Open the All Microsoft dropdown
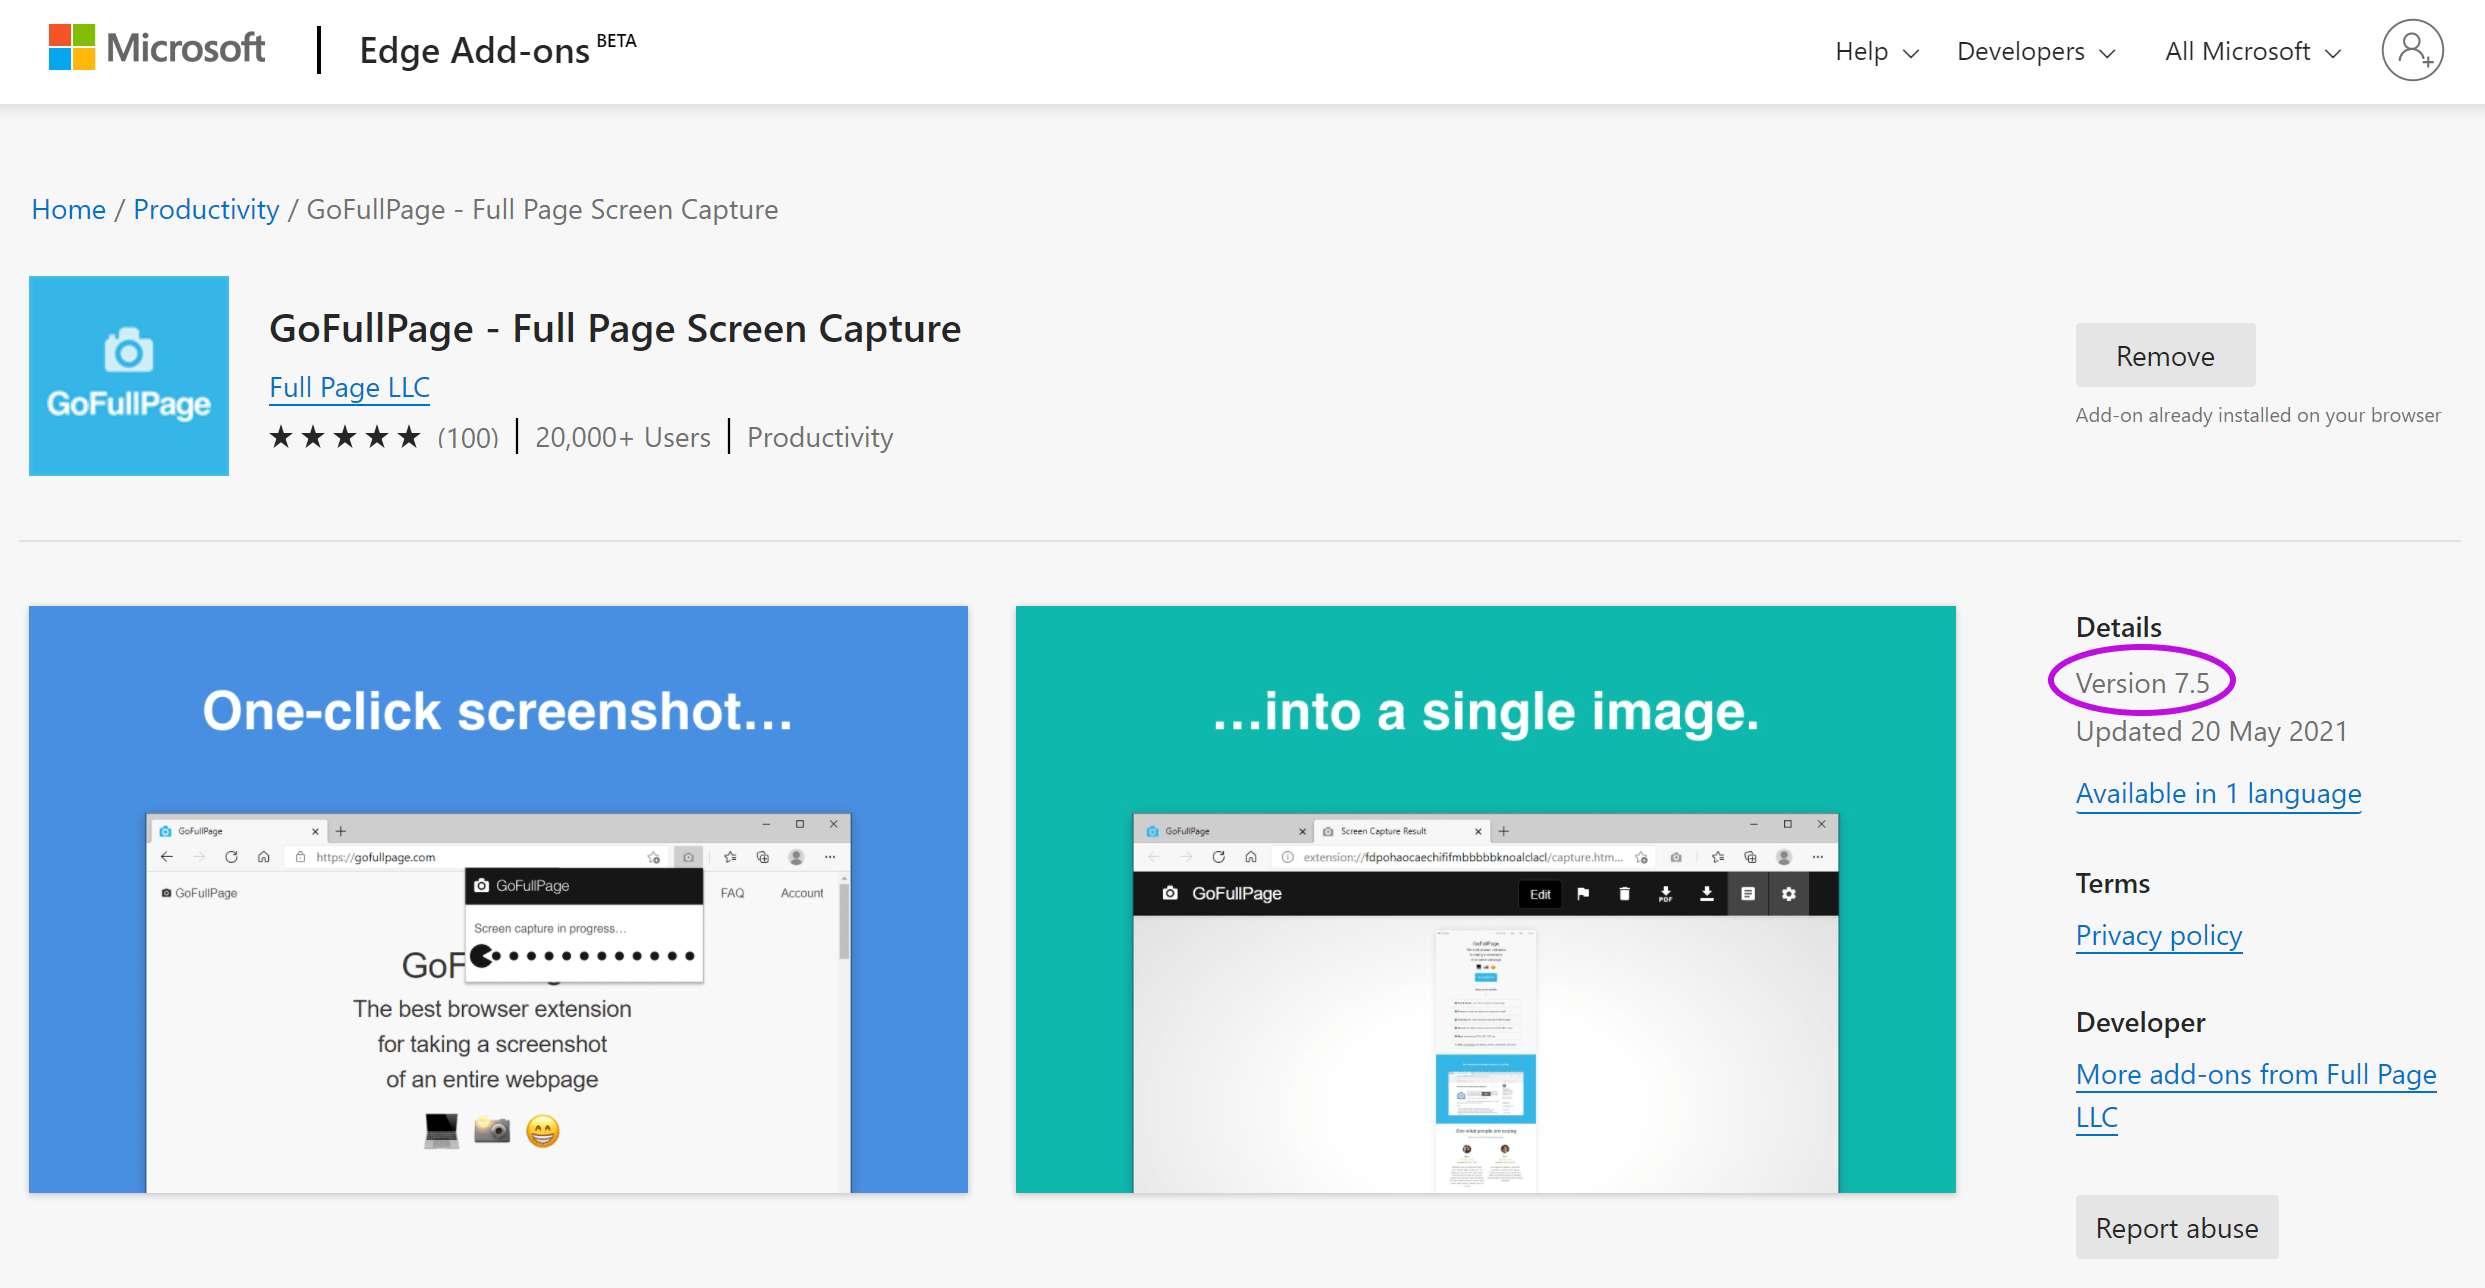Screen dimensions: 2485x1288 click(x=2251, y=51)
